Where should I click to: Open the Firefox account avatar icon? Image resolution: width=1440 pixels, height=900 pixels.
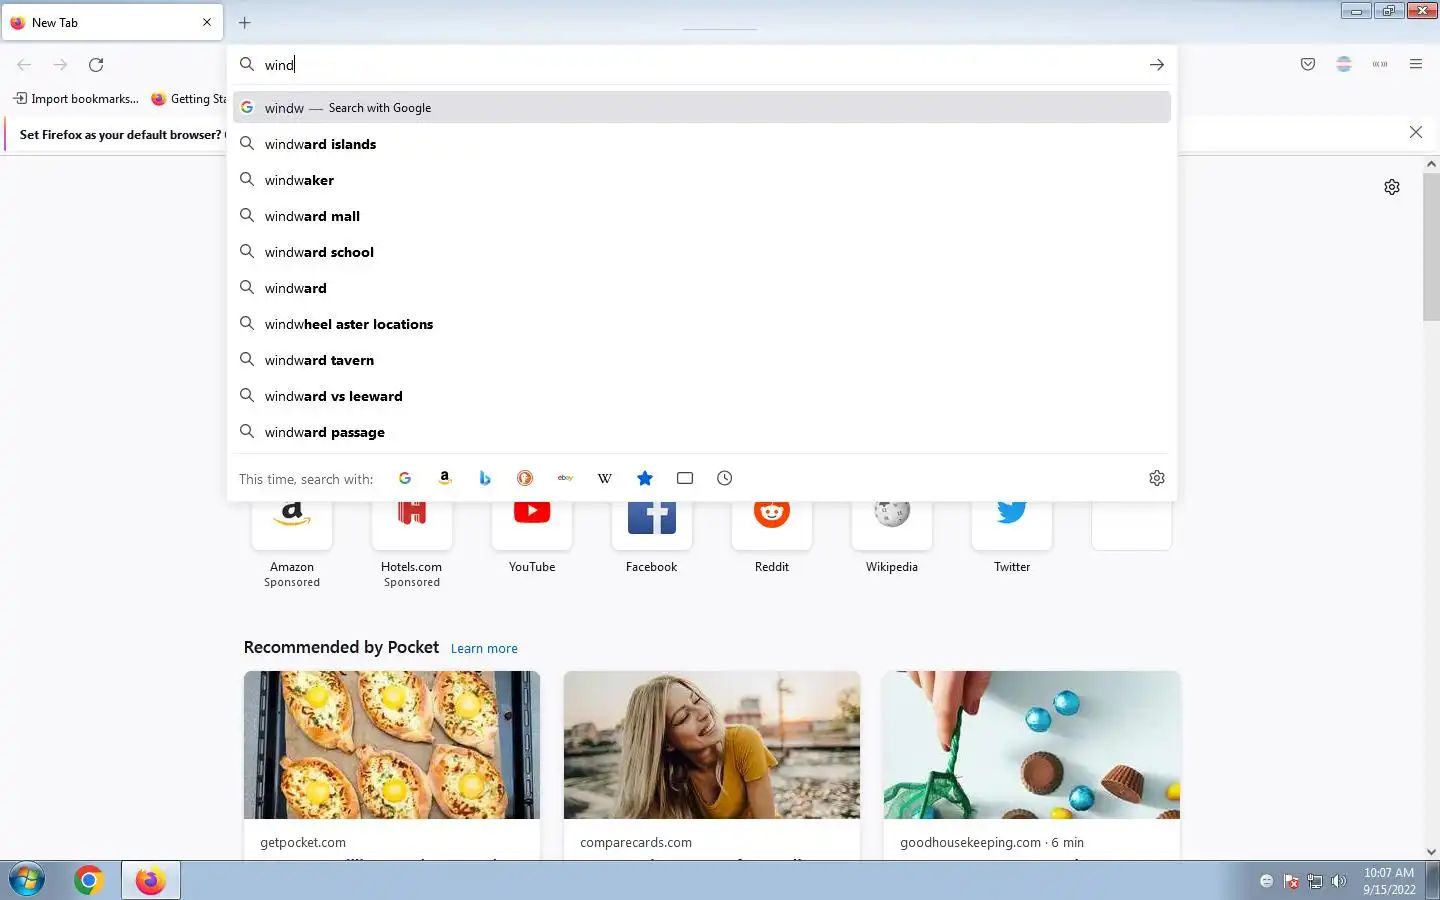pos(1344,64)
